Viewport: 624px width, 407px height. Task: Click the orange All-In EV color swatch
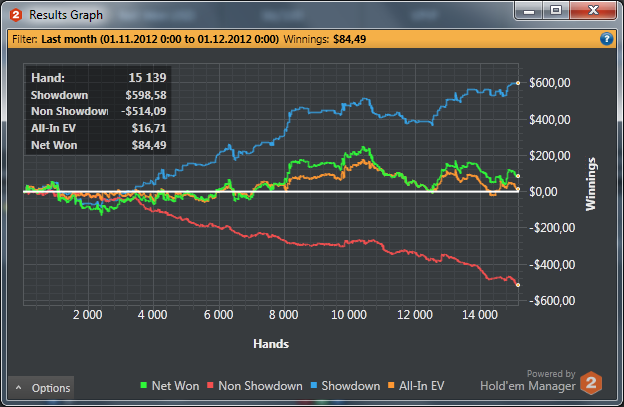click(x=391, y=385)
